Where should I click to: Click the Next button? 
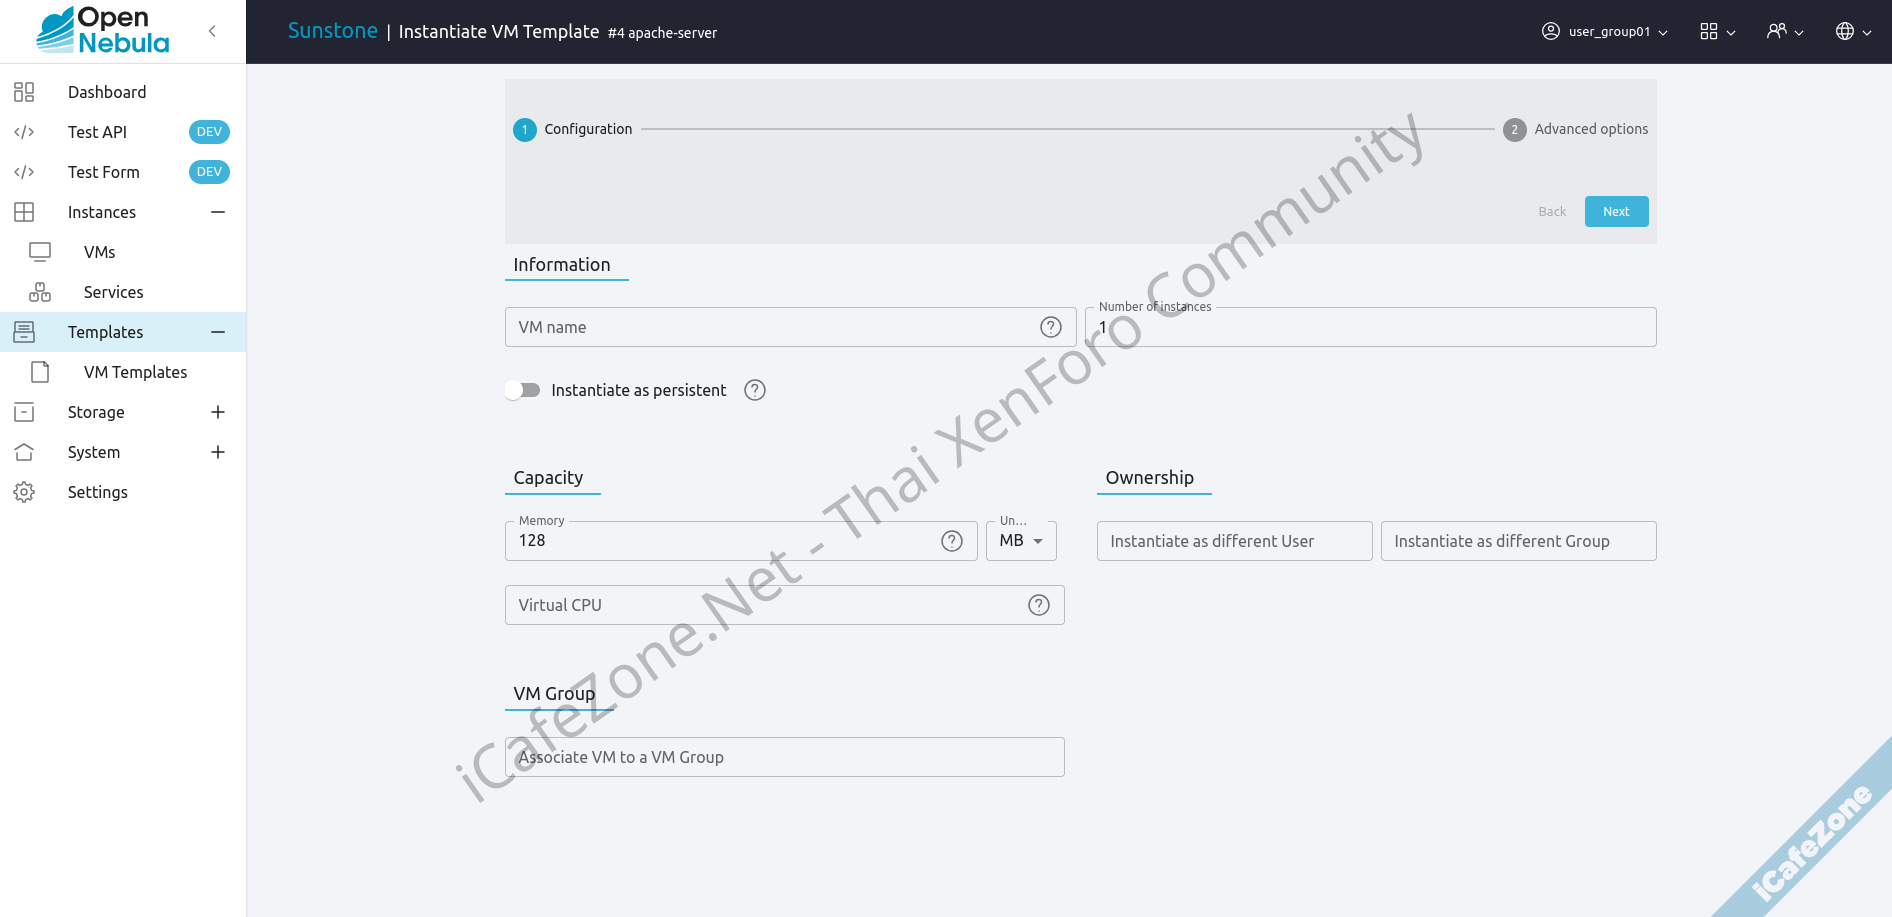pyautogui.click(x=1616, y=212)
